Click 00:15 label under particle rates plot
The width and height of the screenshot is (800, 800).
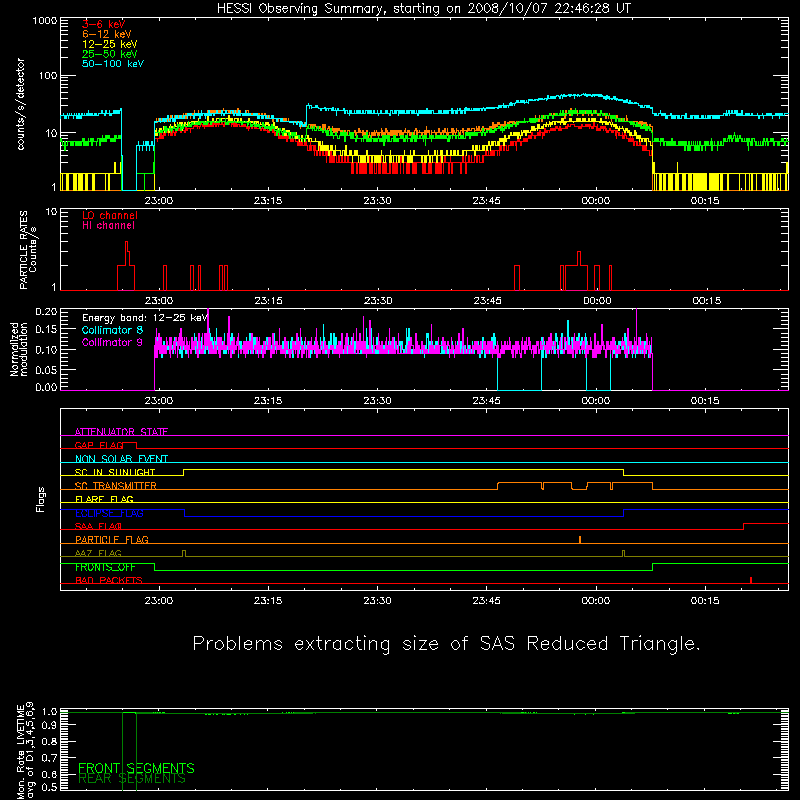(707, 301)
